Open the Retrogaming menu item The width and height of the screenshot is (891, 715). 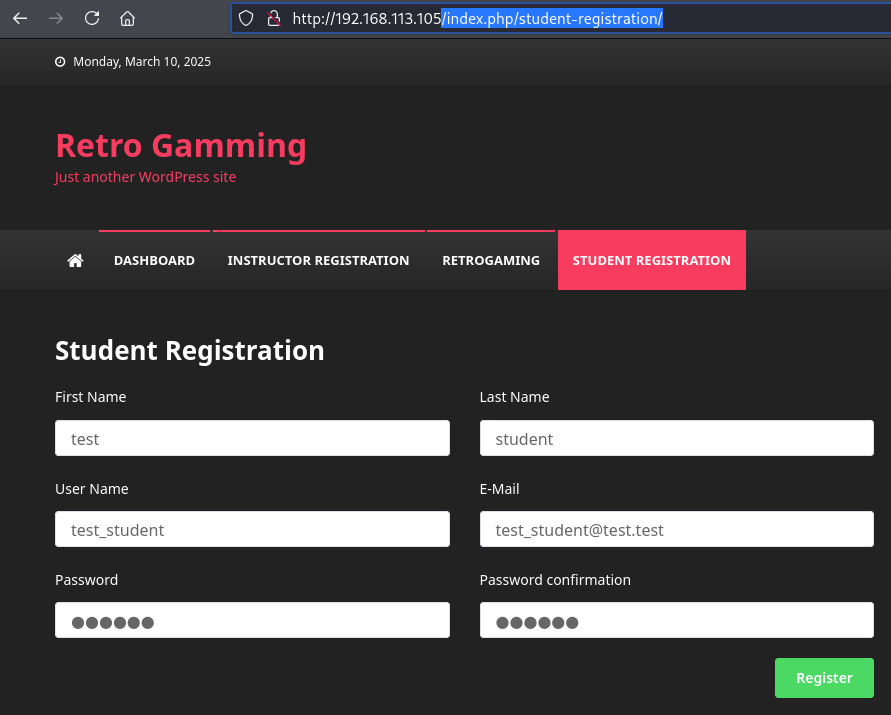click(x=491, y=260)
